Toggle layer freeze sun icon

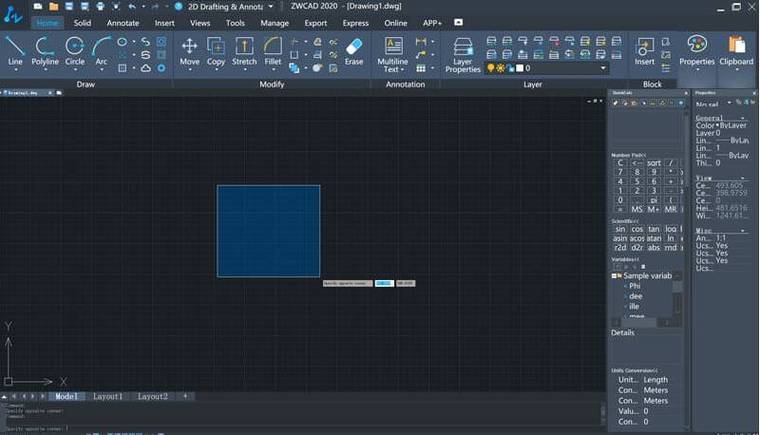coord(500,68)
